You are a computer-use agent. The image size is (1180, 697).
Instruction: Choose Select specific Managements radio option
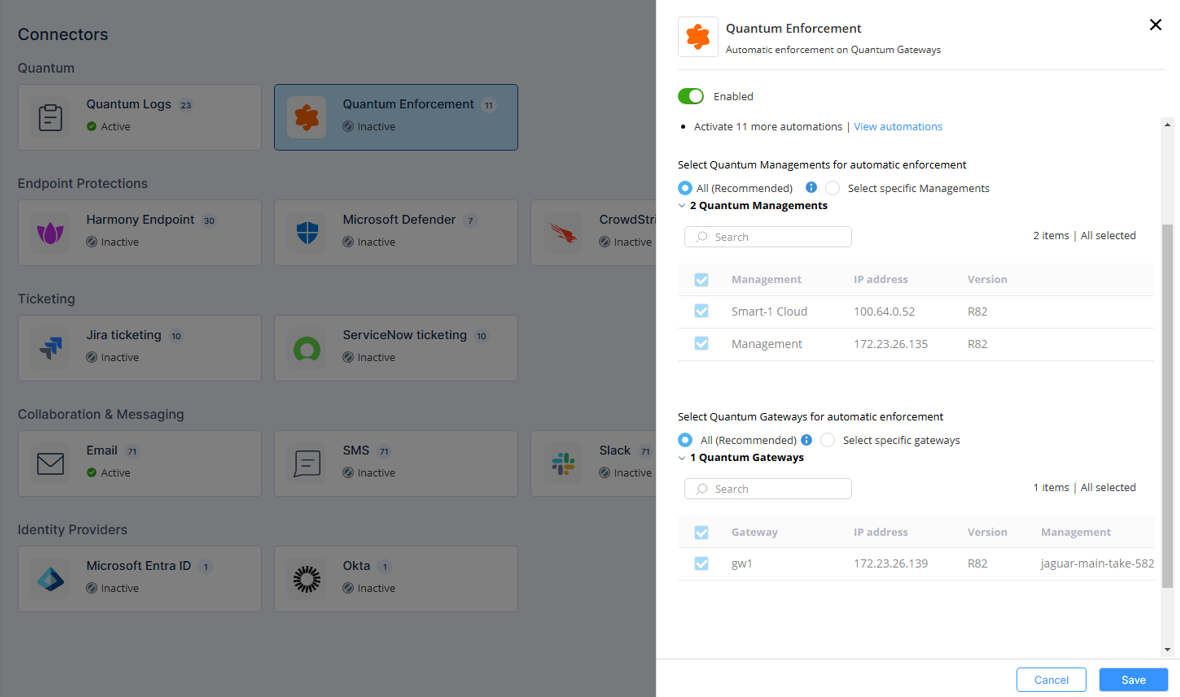pyautogui.click(x=832, y=187)
